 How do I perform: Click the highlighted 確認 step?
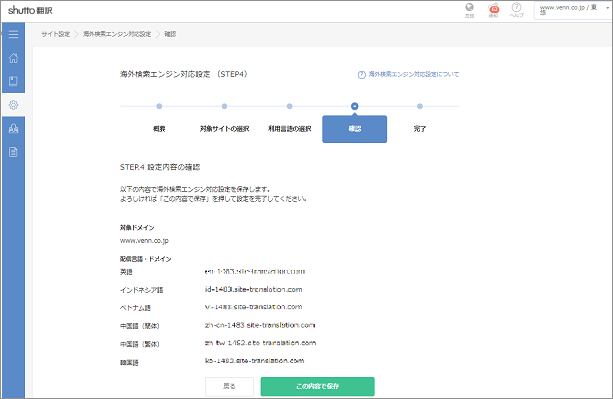pos(355,129)
